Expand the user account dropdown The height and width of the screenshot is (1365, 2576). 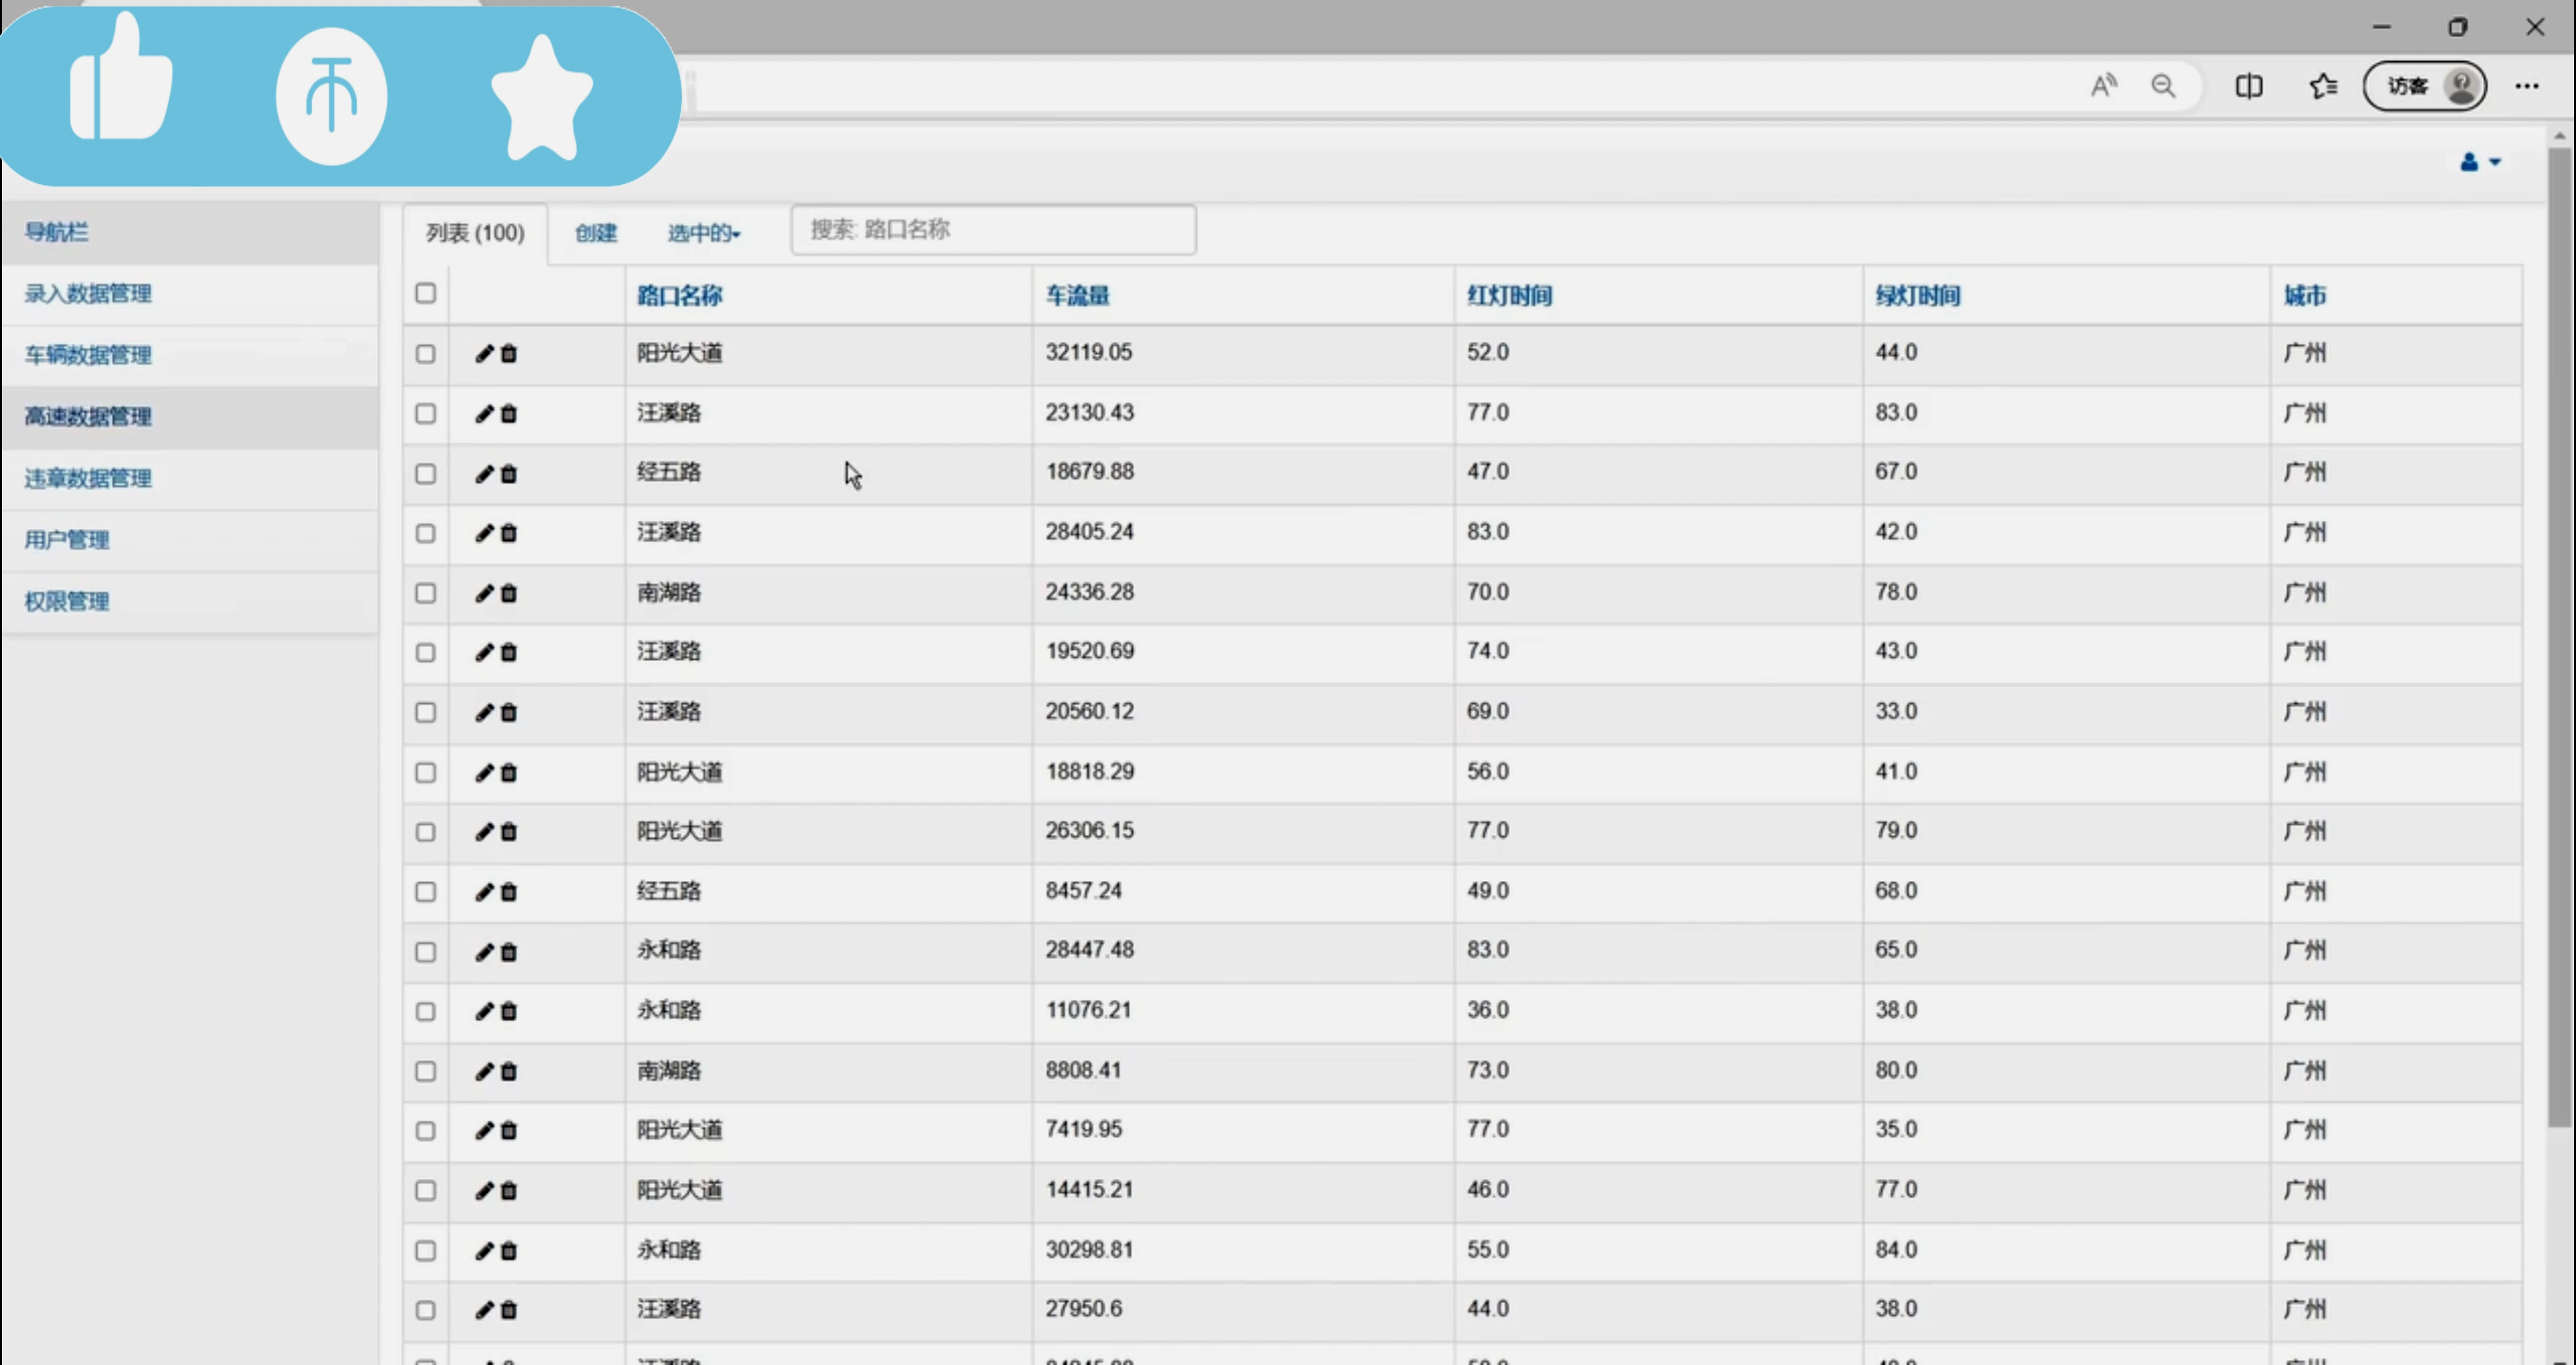2479,162
